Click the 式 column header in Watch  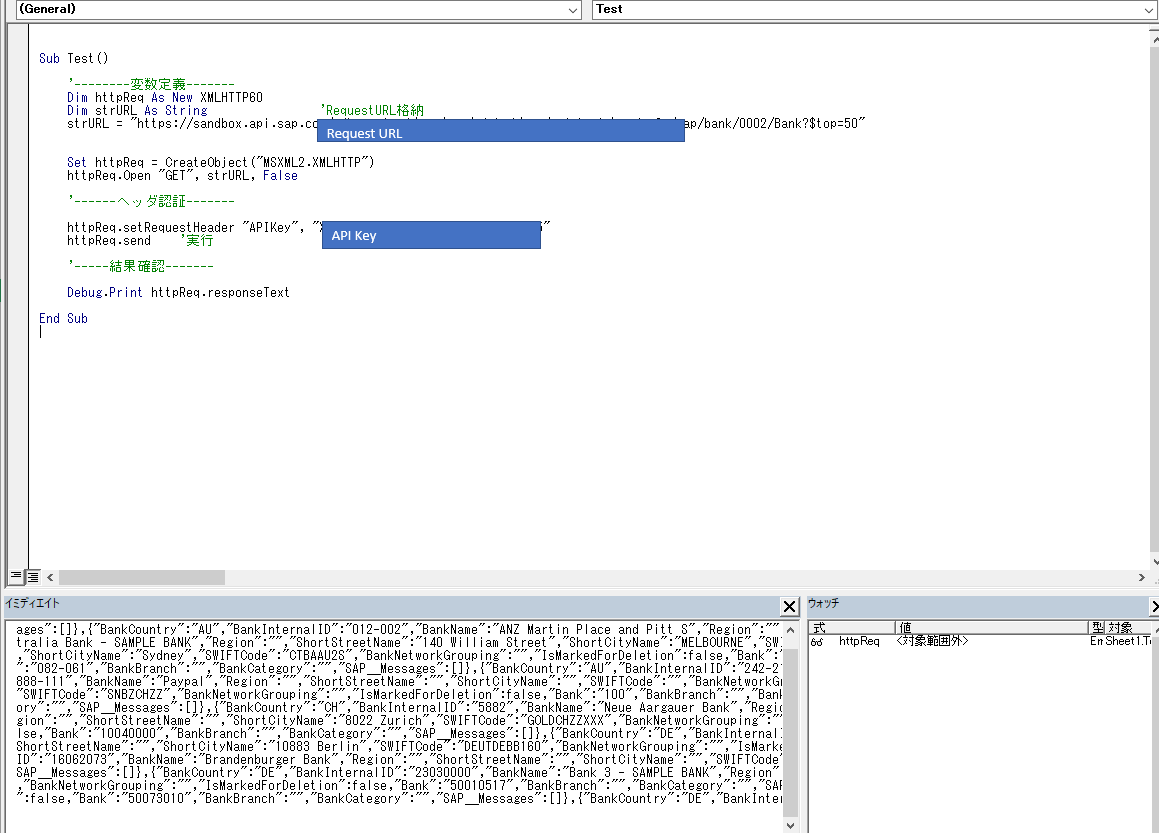tap(852, 628)
